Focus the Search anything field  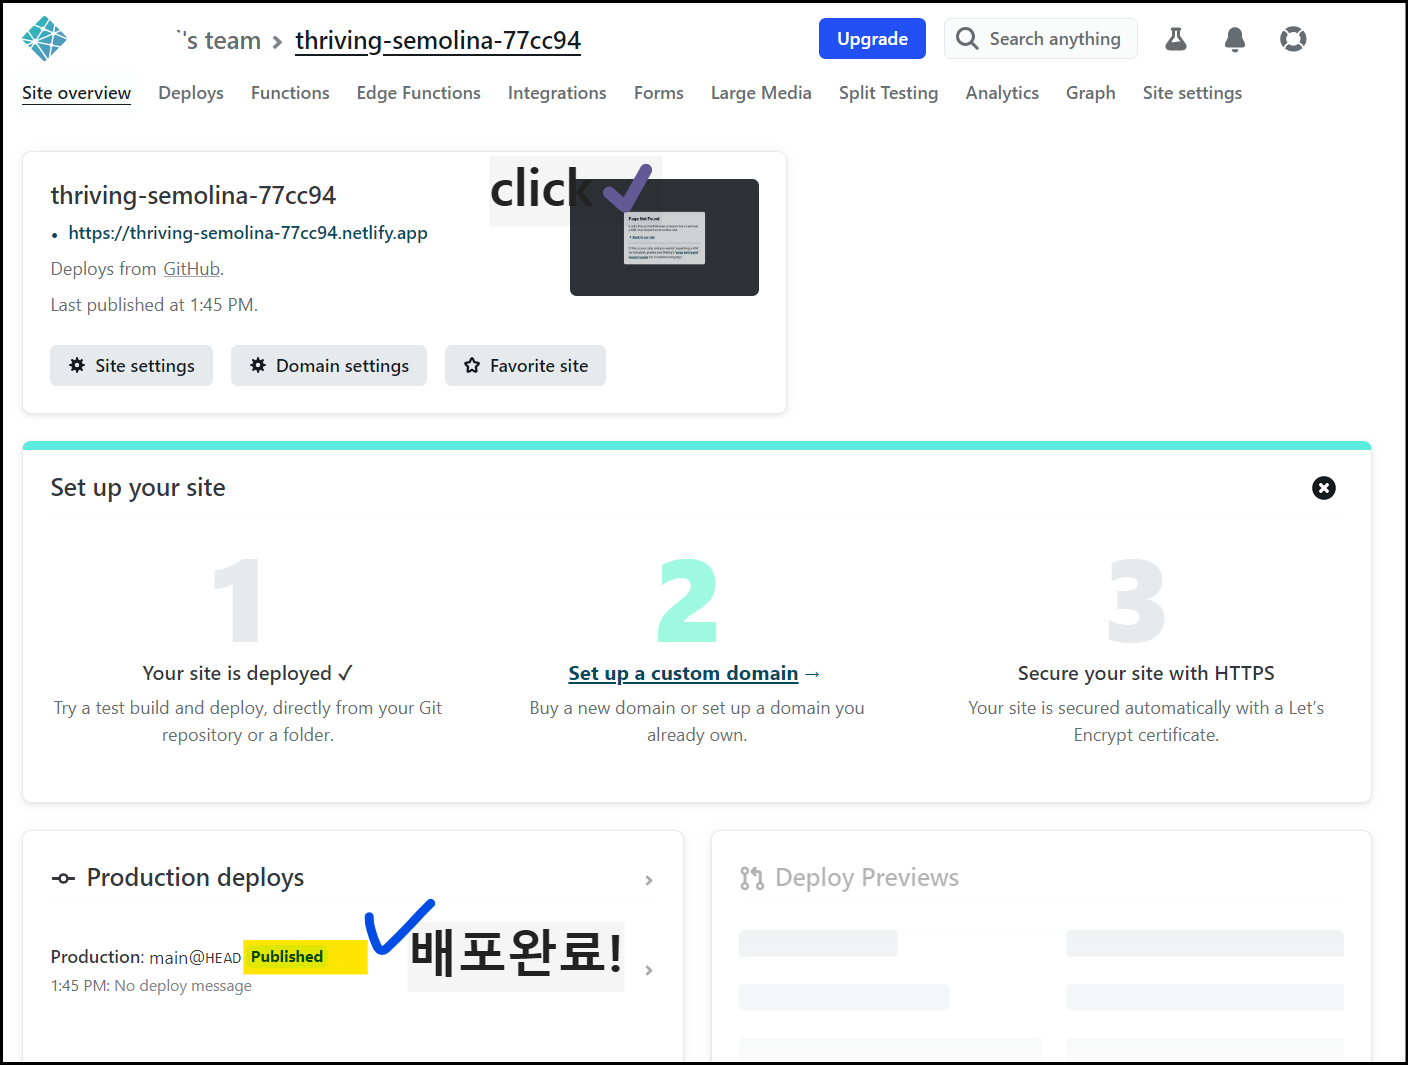click(x=1041, y=39)
